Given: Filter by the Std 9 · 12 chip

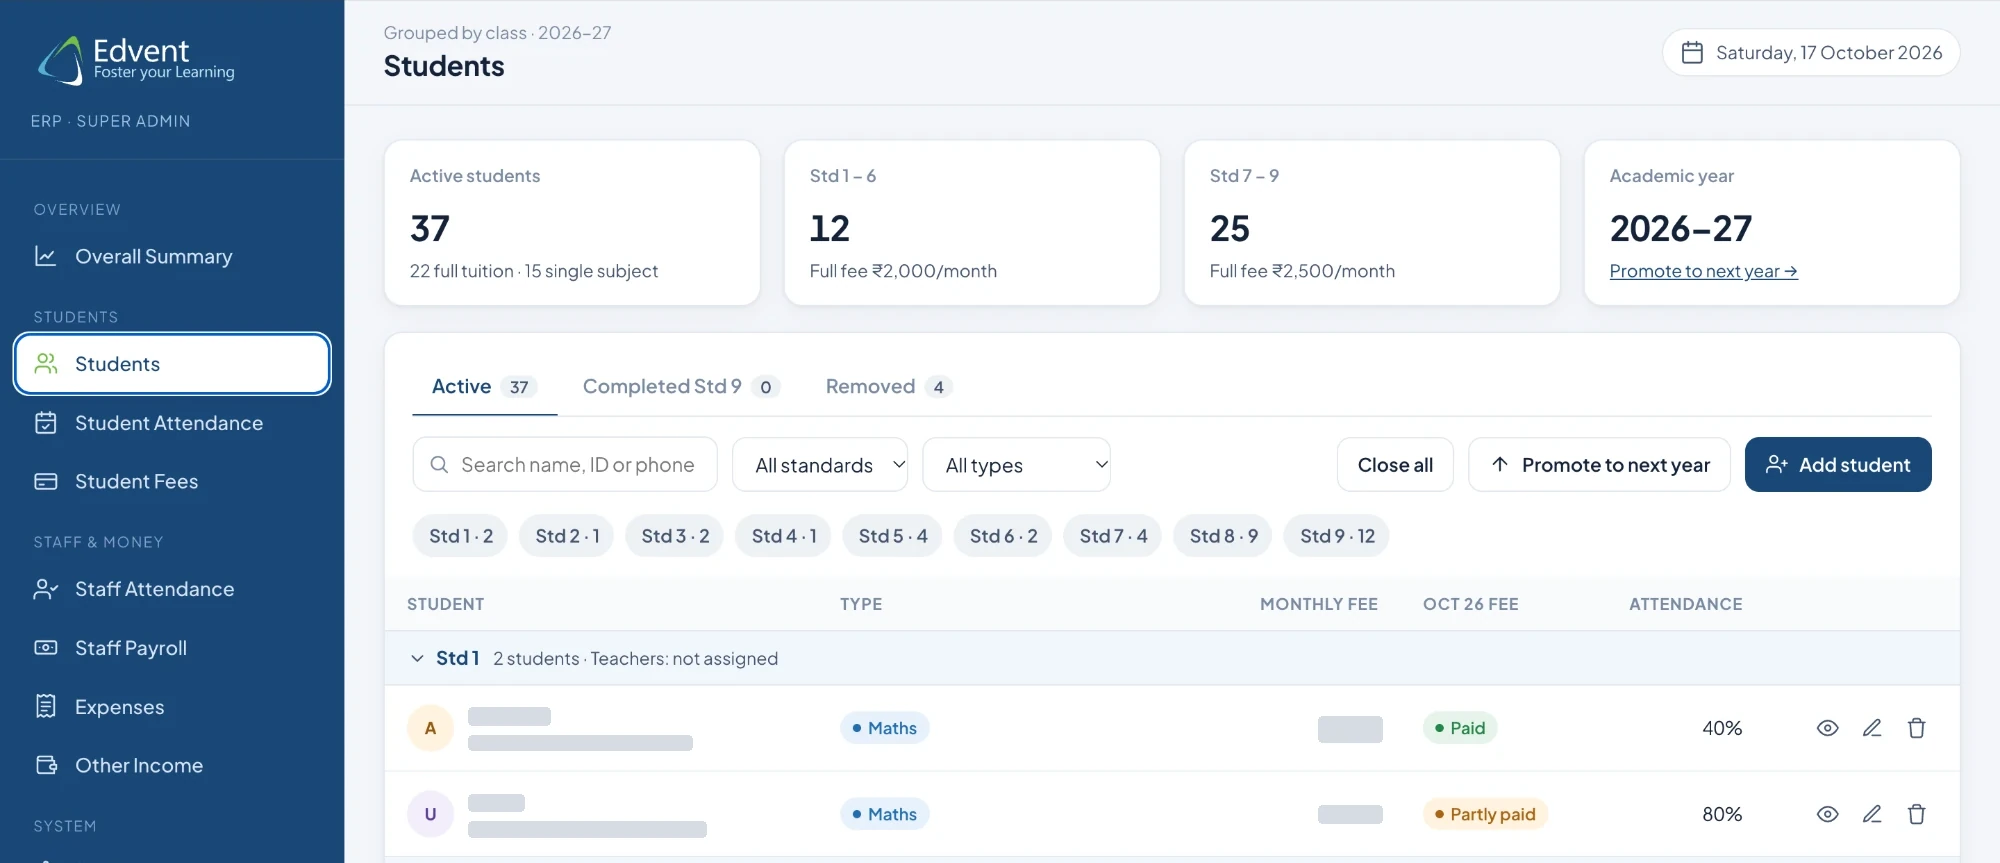Looking at the screenshot, I should 1337,536.
